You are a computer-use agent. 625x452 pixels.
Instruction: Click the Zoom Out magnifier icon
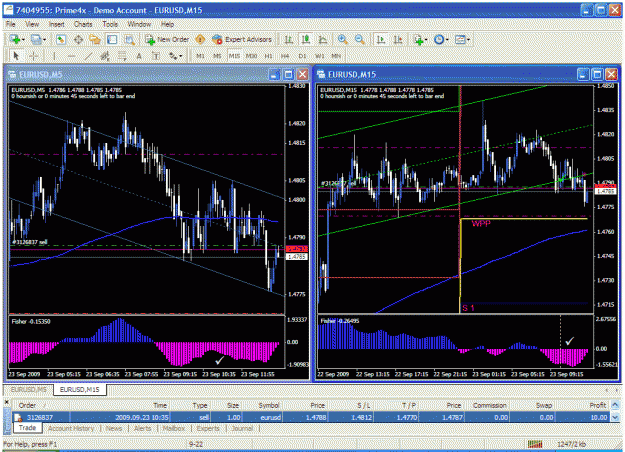click(360, 39)
